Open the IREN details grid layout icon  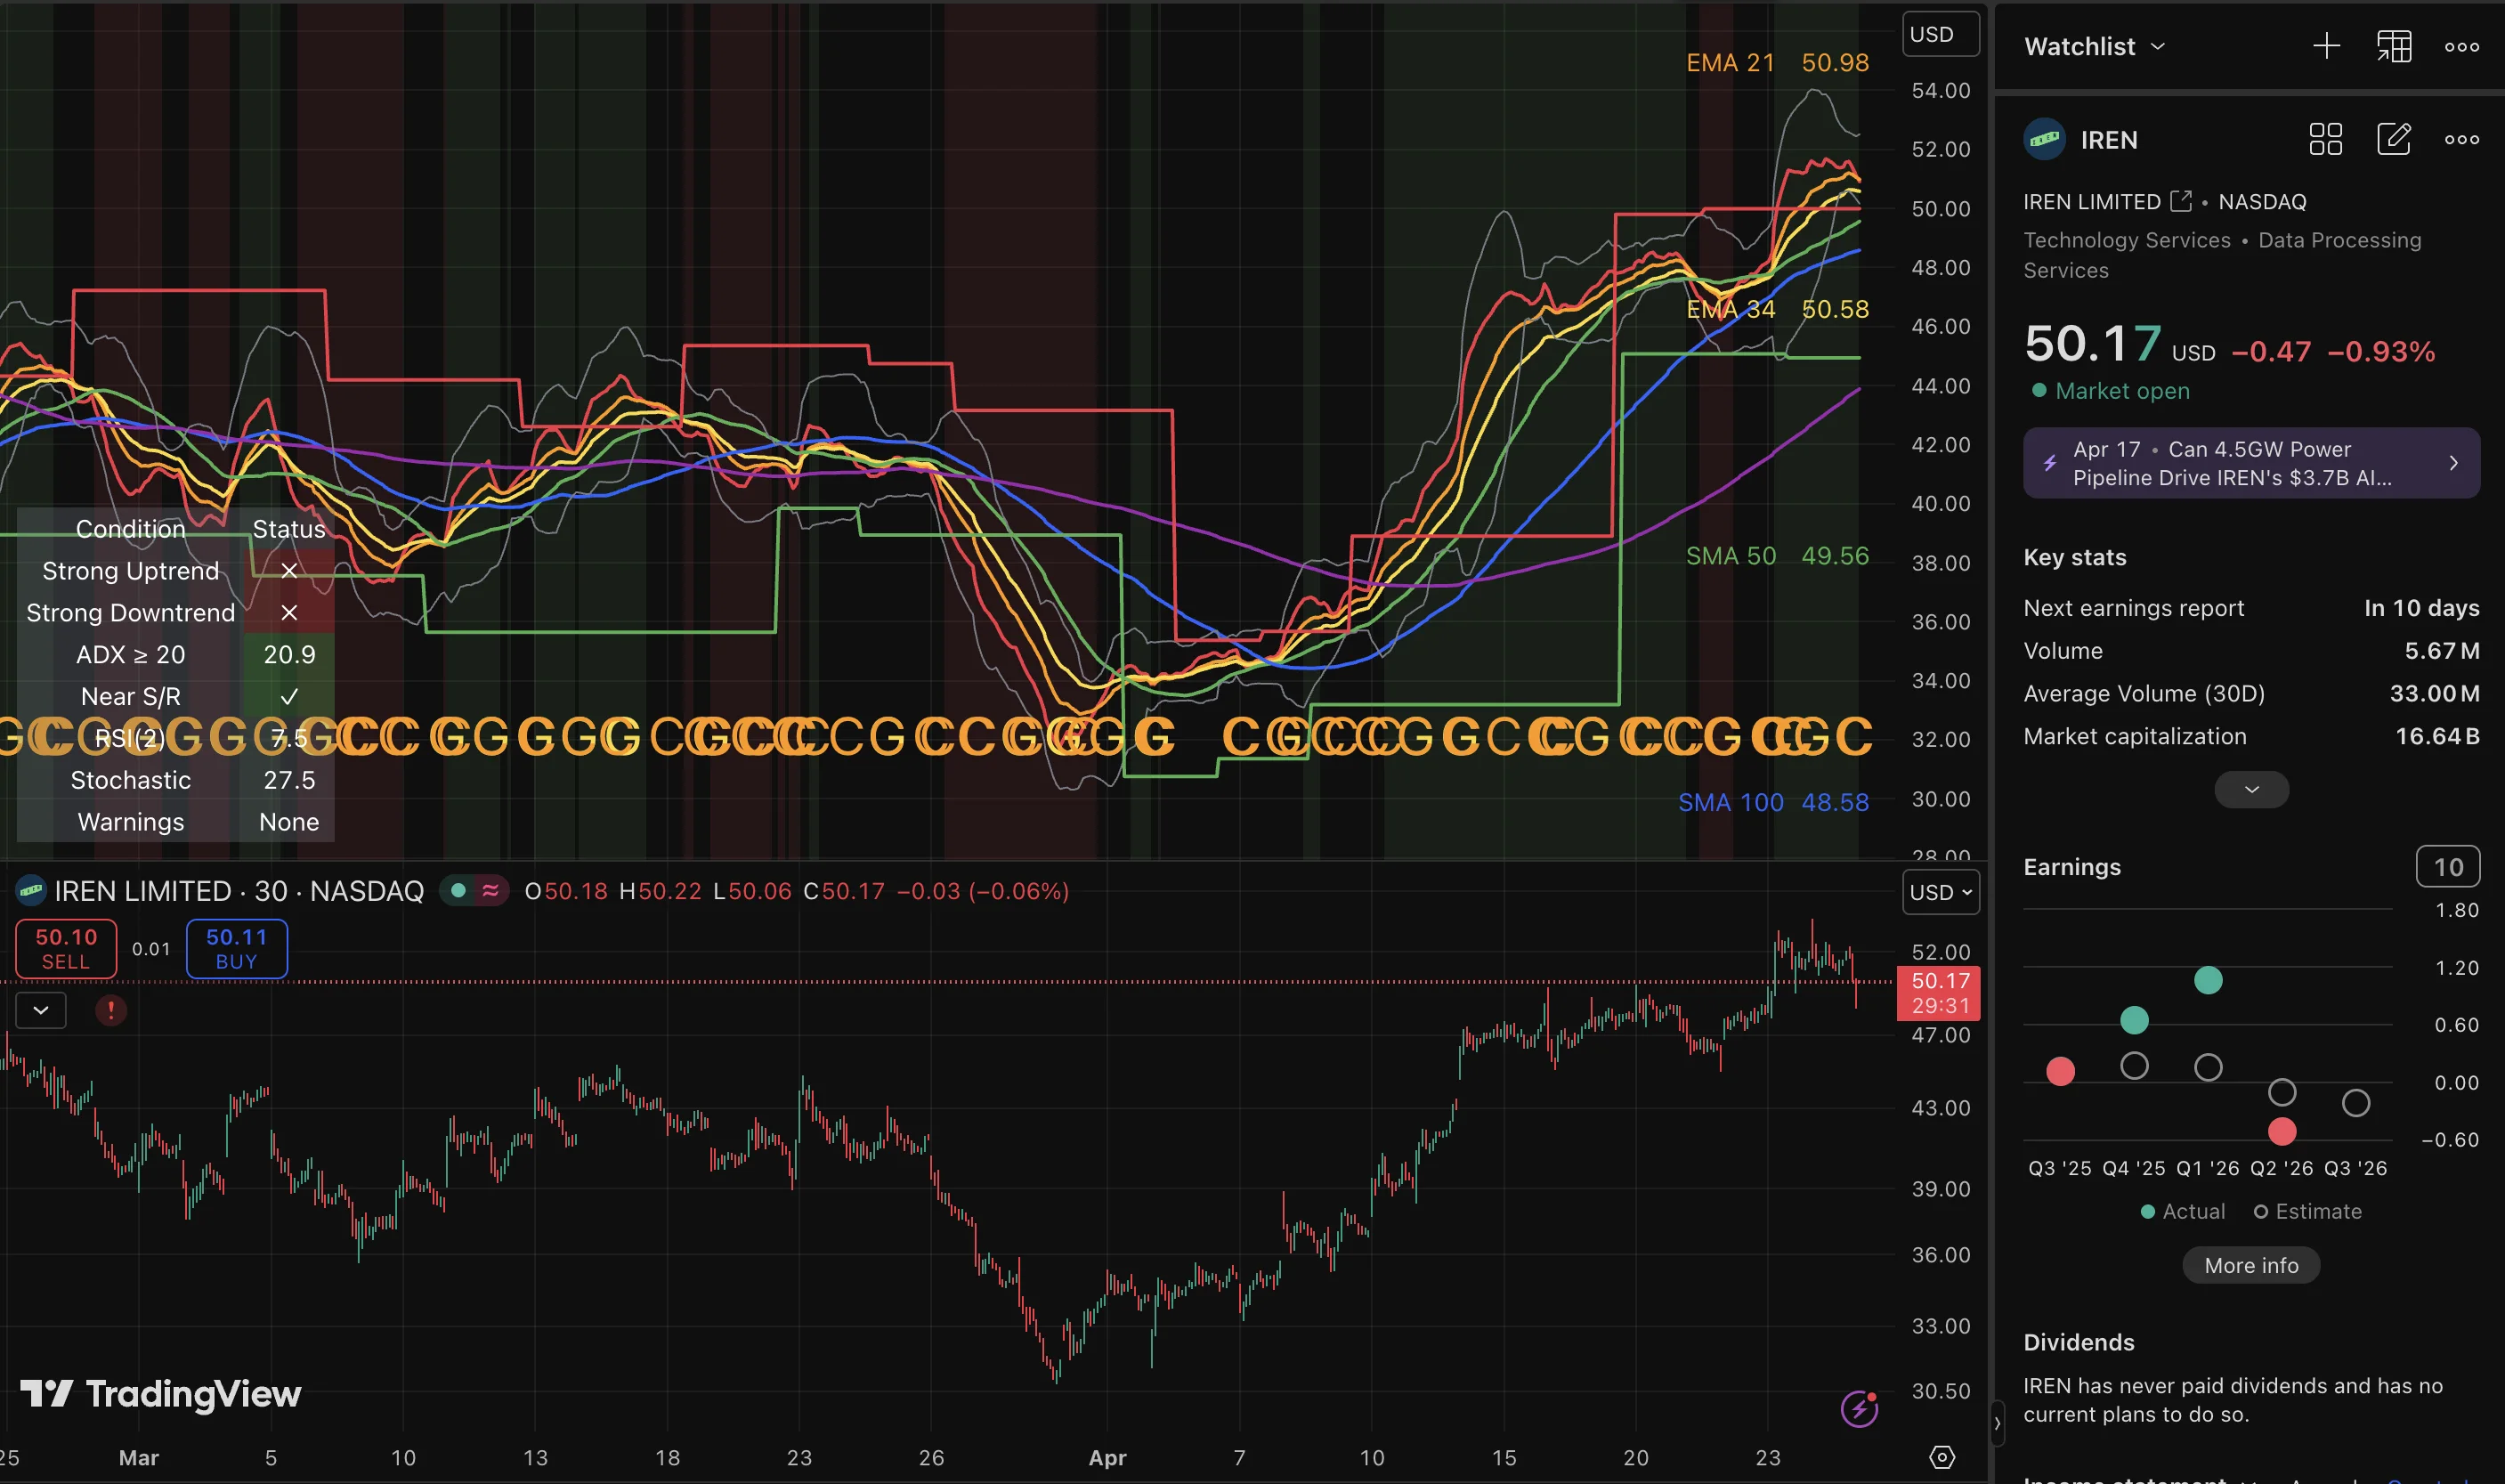tap(2325, 139)
